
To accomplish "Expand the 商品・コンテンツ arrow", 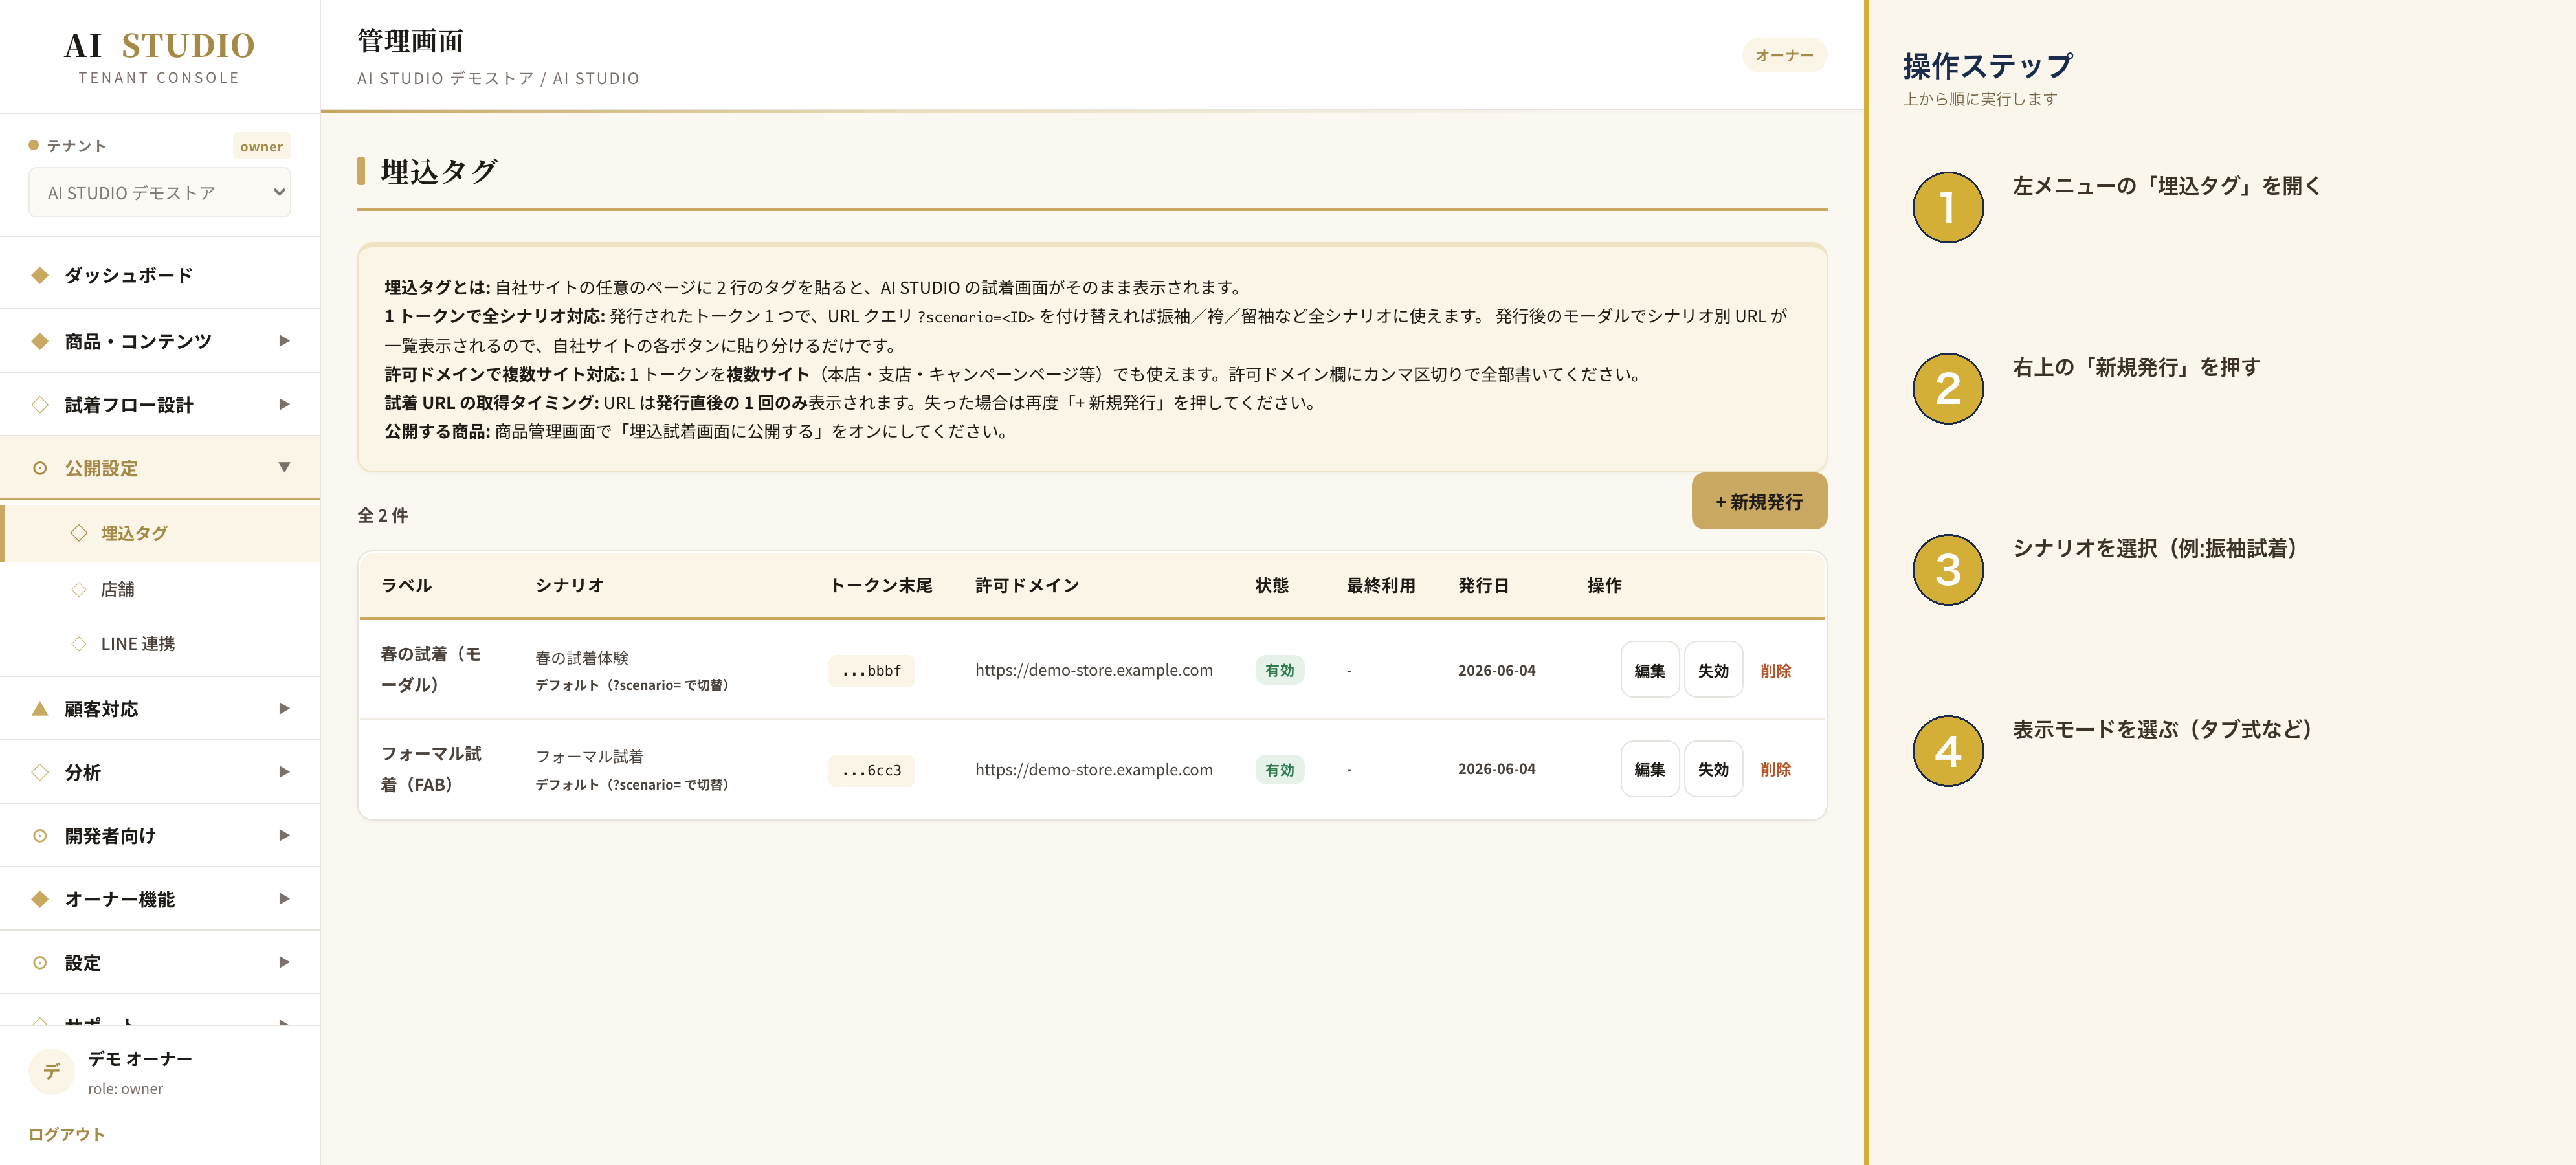I will (x=284, y=341).
